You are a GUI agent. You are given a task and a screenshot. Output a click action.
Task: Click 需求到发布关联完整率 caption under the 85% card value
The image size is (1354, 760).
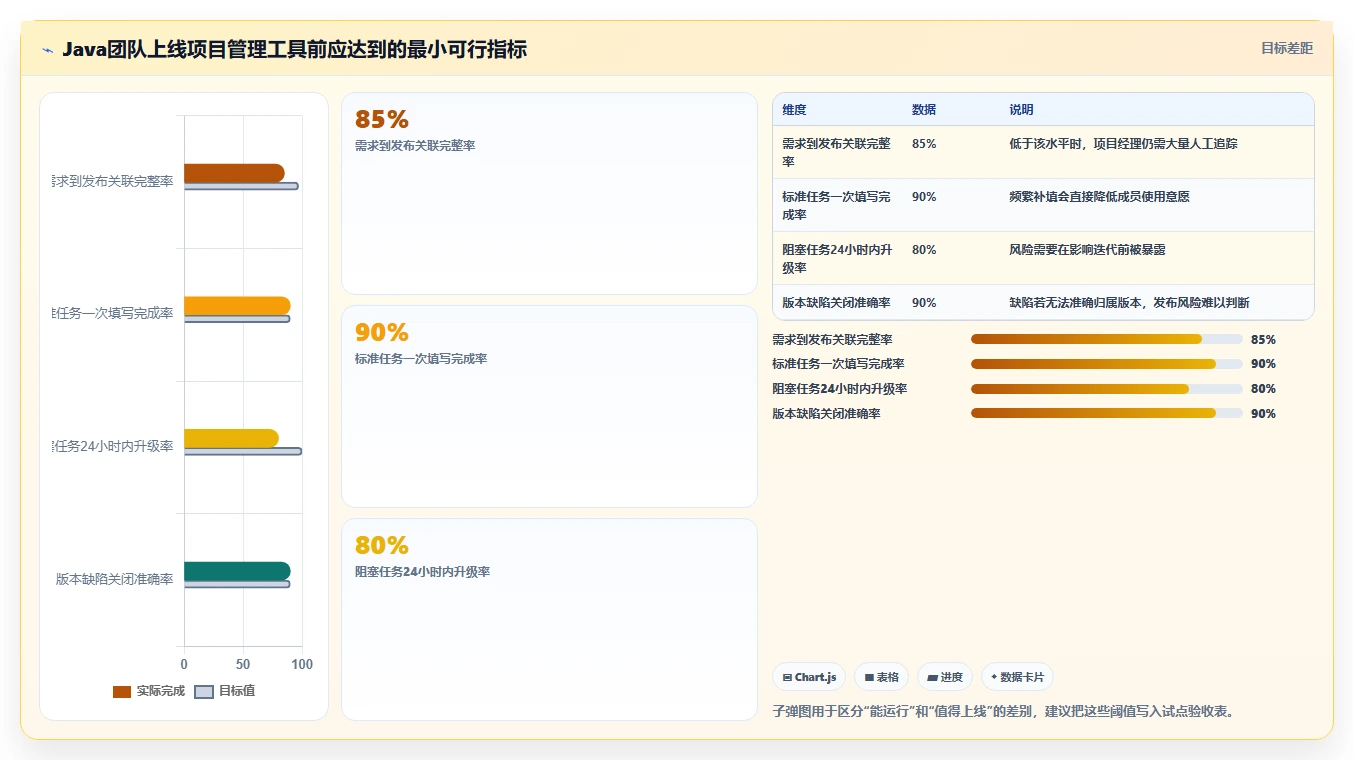[415, 146]
